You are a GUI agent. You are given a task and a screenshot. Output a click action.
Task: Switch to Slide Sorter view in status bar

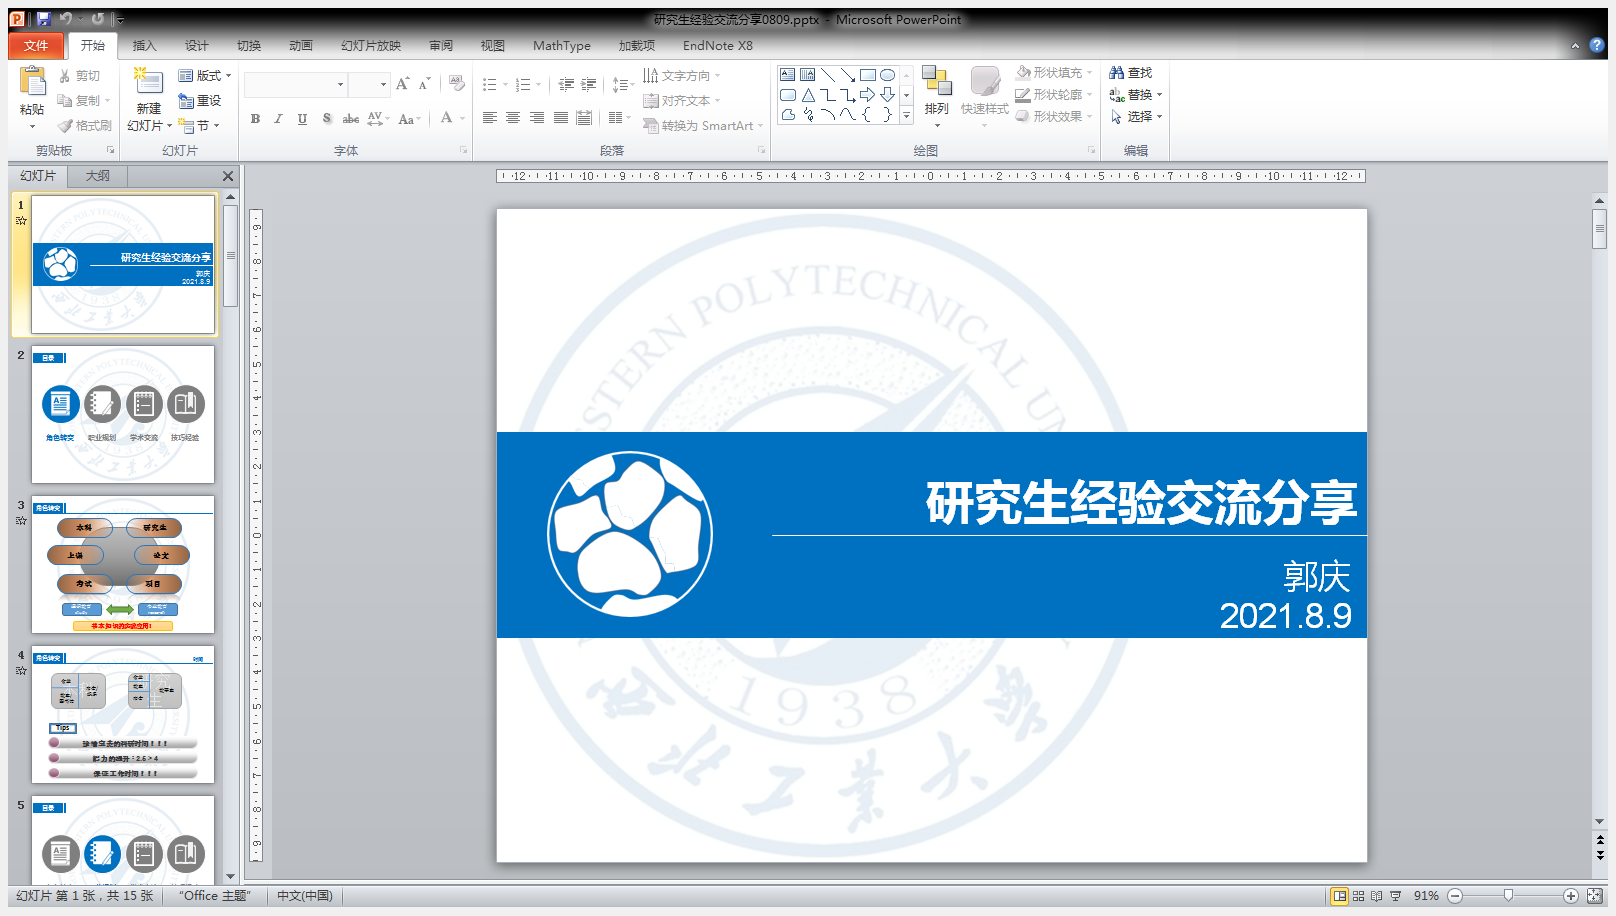pos(1358,896)
